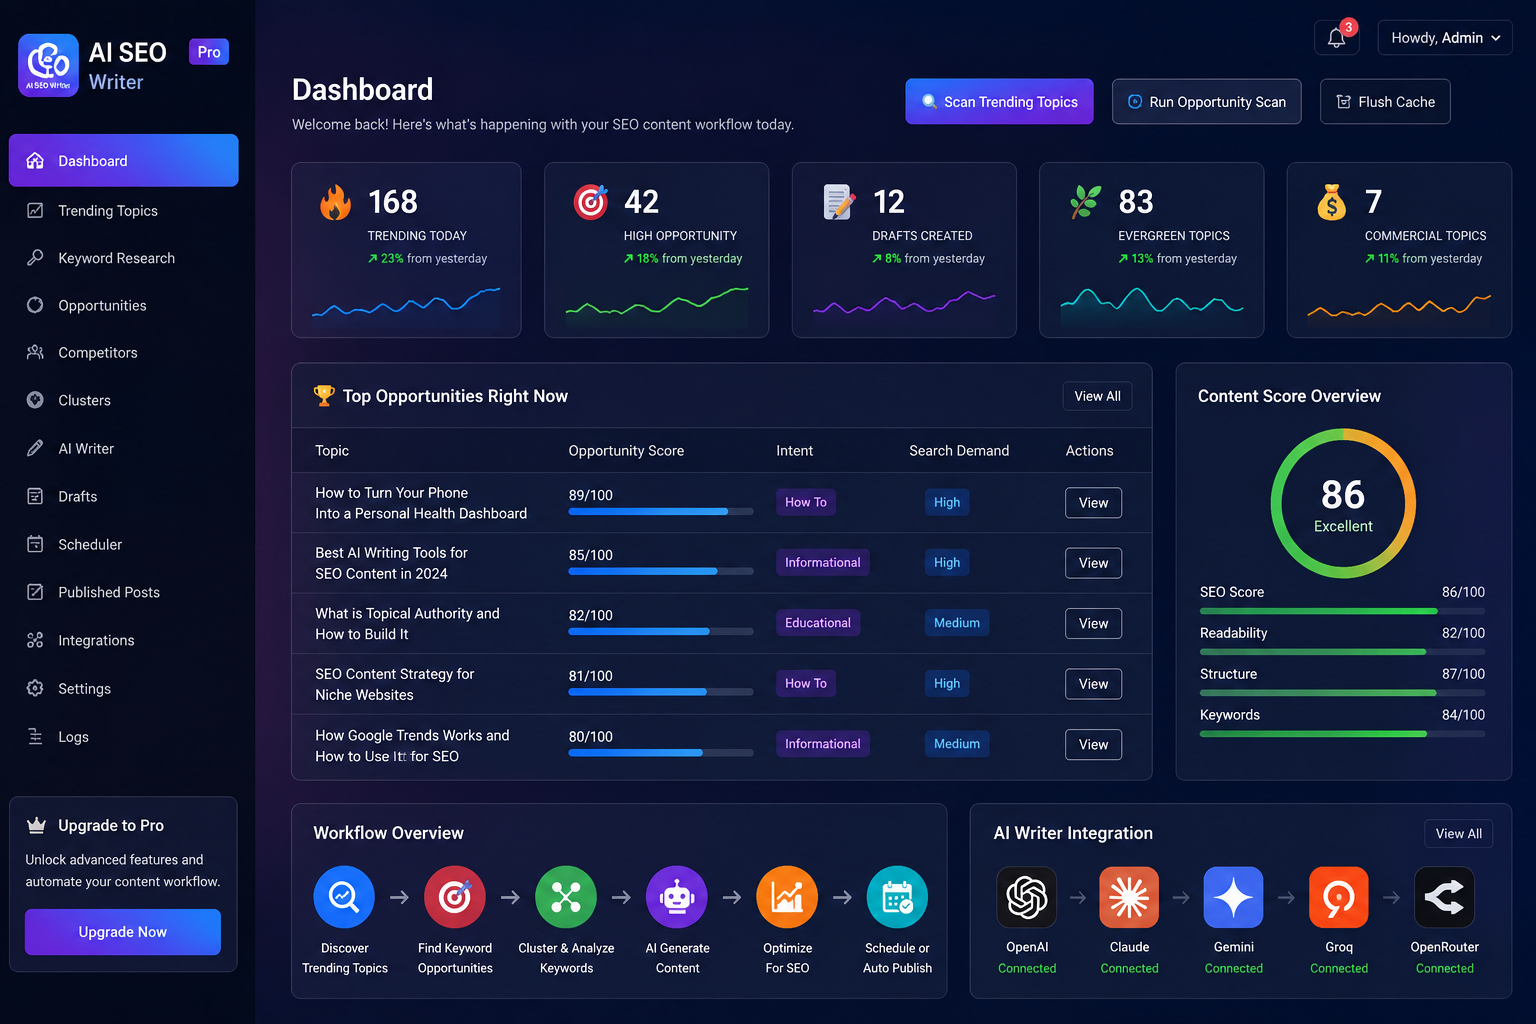Click the Scheduler calendar sidebar icon
This screenshot has width=1536, height=1024.
35,544
